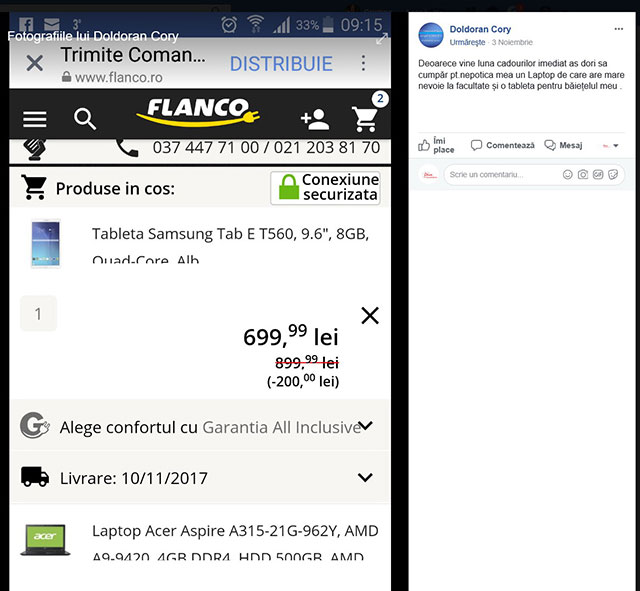This screenshot has width=640, height=591.
Task: Edit quantity field showing 1
Action: click(x=38, y=313)
